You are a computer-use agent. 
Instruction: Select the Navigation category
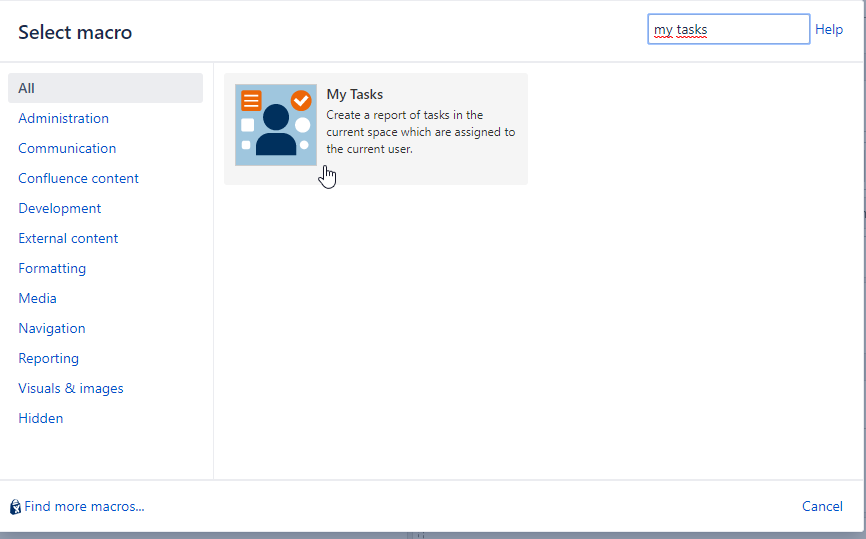tap(51, 328)
